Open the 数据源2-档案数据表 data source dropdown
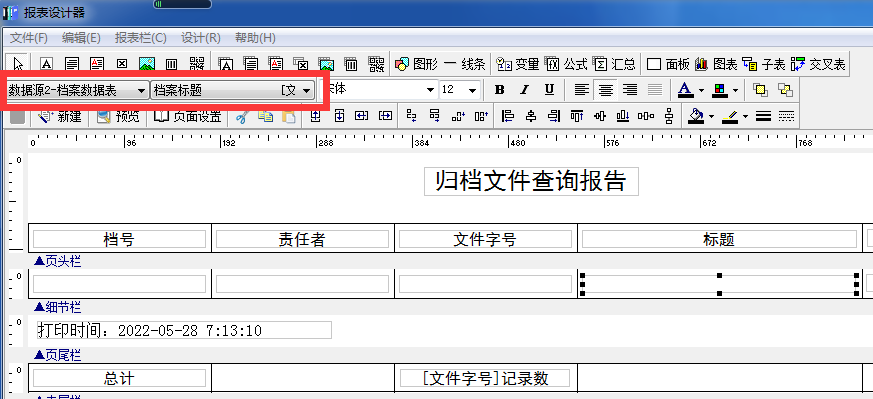 [141, 91]
